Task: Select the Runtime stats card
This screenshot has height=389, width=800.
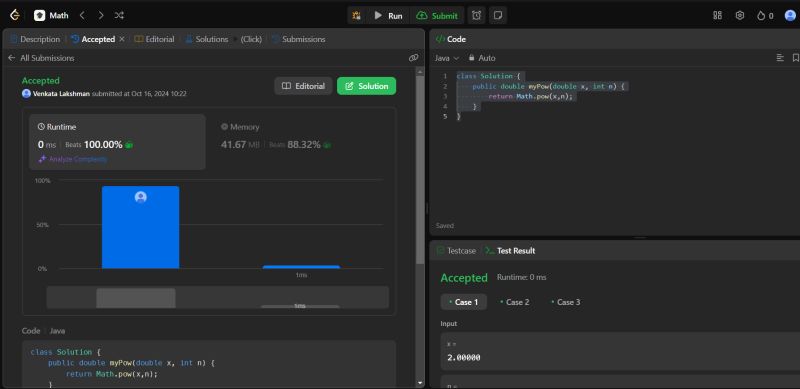Action: click(x=117, y=142)
